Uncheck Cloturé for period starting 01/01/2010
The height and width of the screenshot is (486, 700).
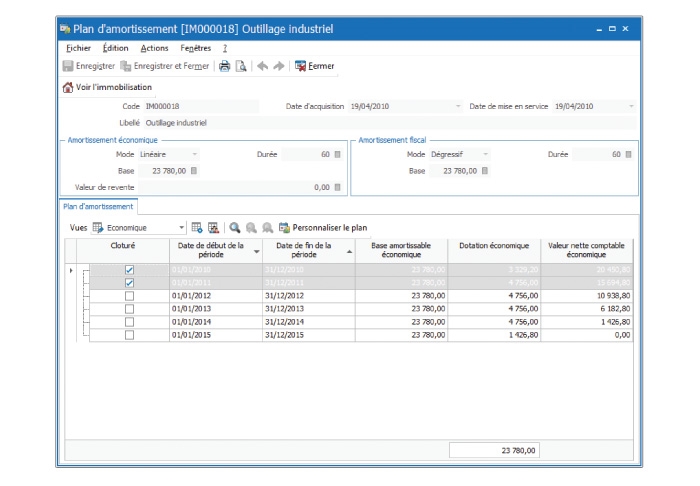tap(129, 270)
